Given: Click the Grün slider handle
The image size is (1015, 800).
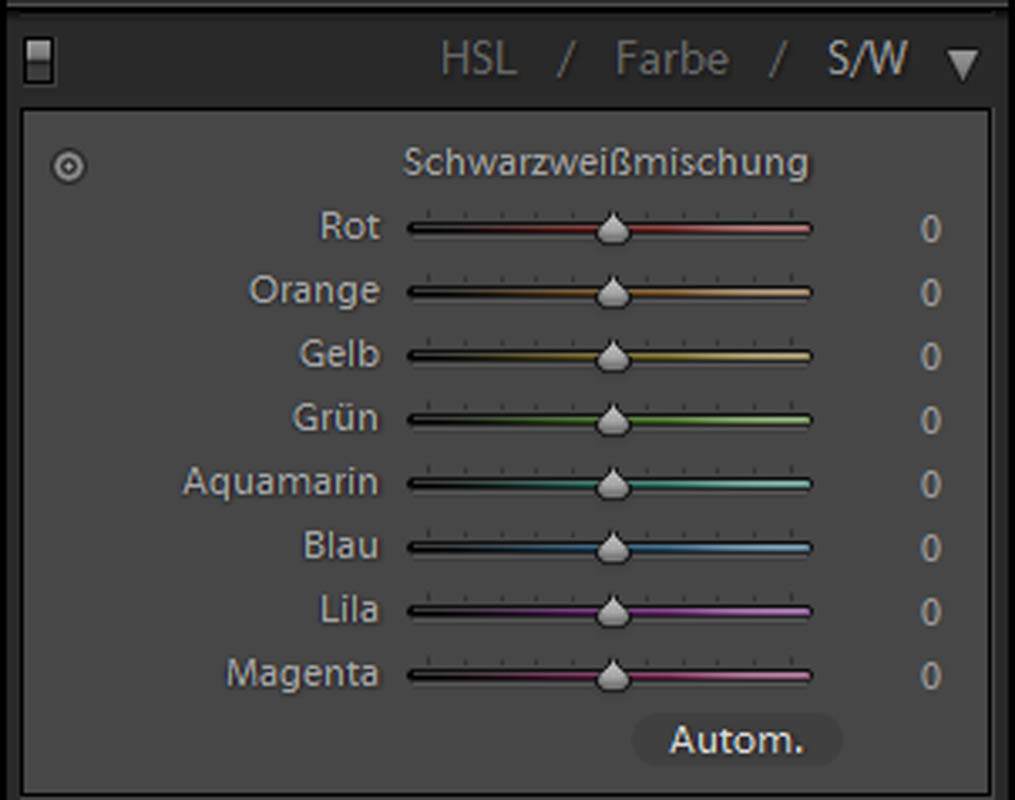Looking at the screenshot, I should click(x=613, y=421).
